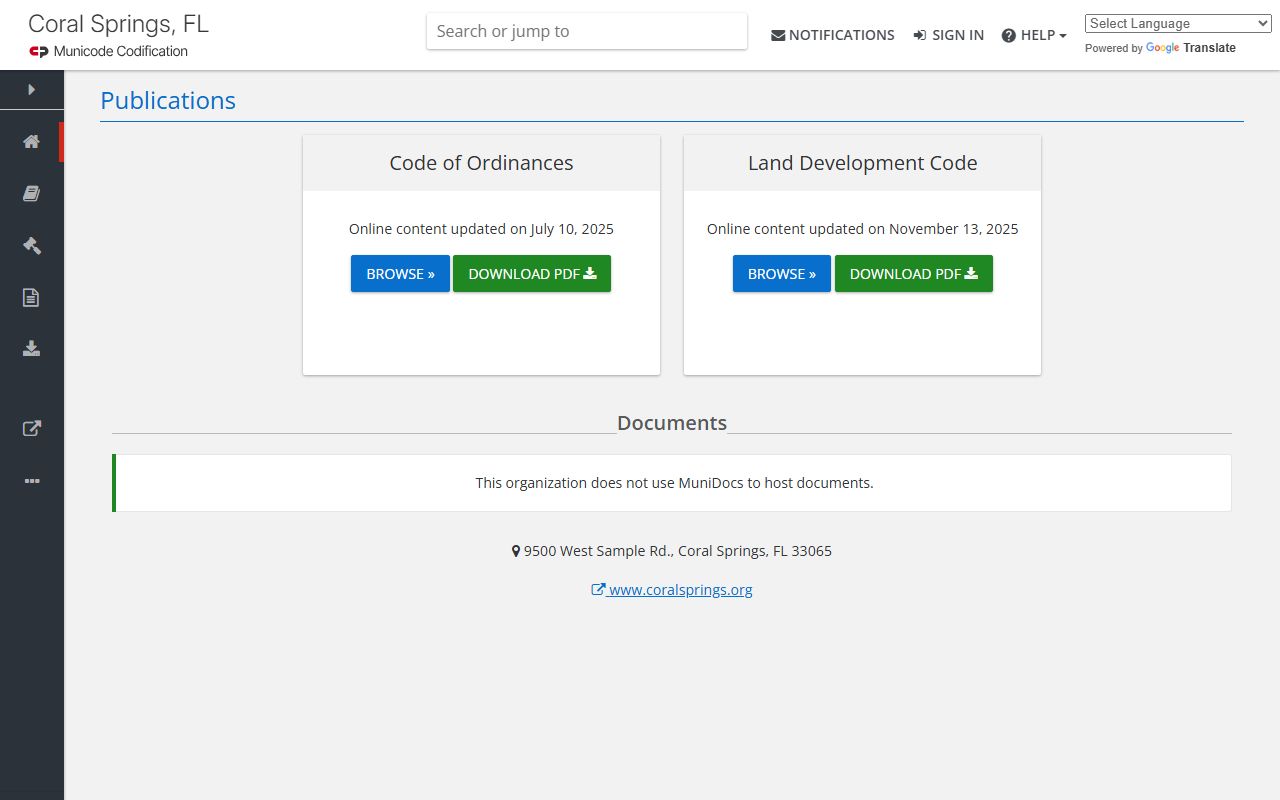Image resolution: width=1280 pixels, height=800 pixels.
Task: Download the Land Development Code PDF
Action: click(x=913, y=274)
